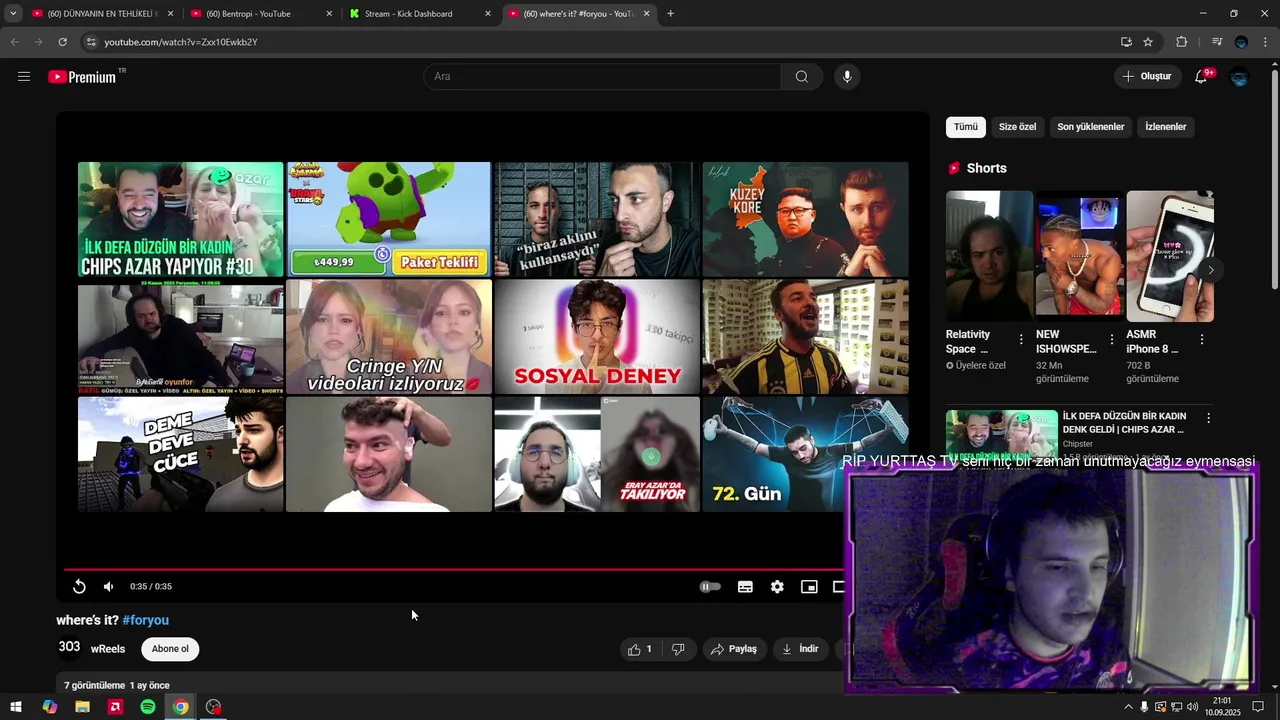Dislike the video with thumbs down

click(678, 649)
